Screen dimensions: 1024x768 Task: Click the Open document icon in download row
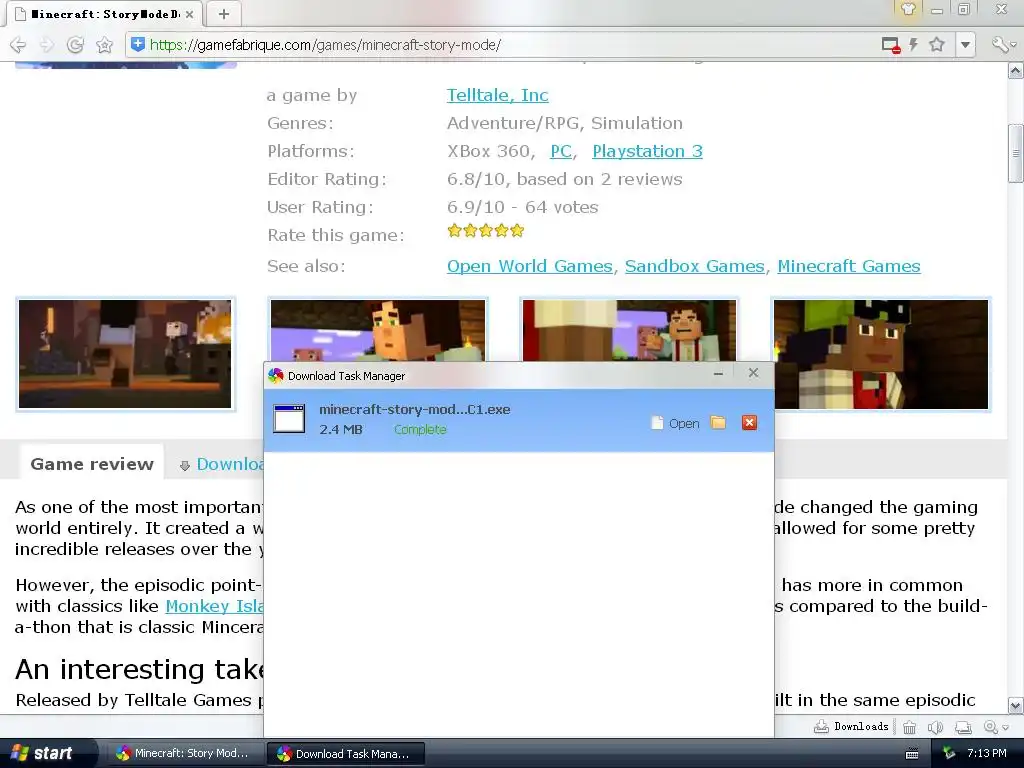[x=657, y=423]
